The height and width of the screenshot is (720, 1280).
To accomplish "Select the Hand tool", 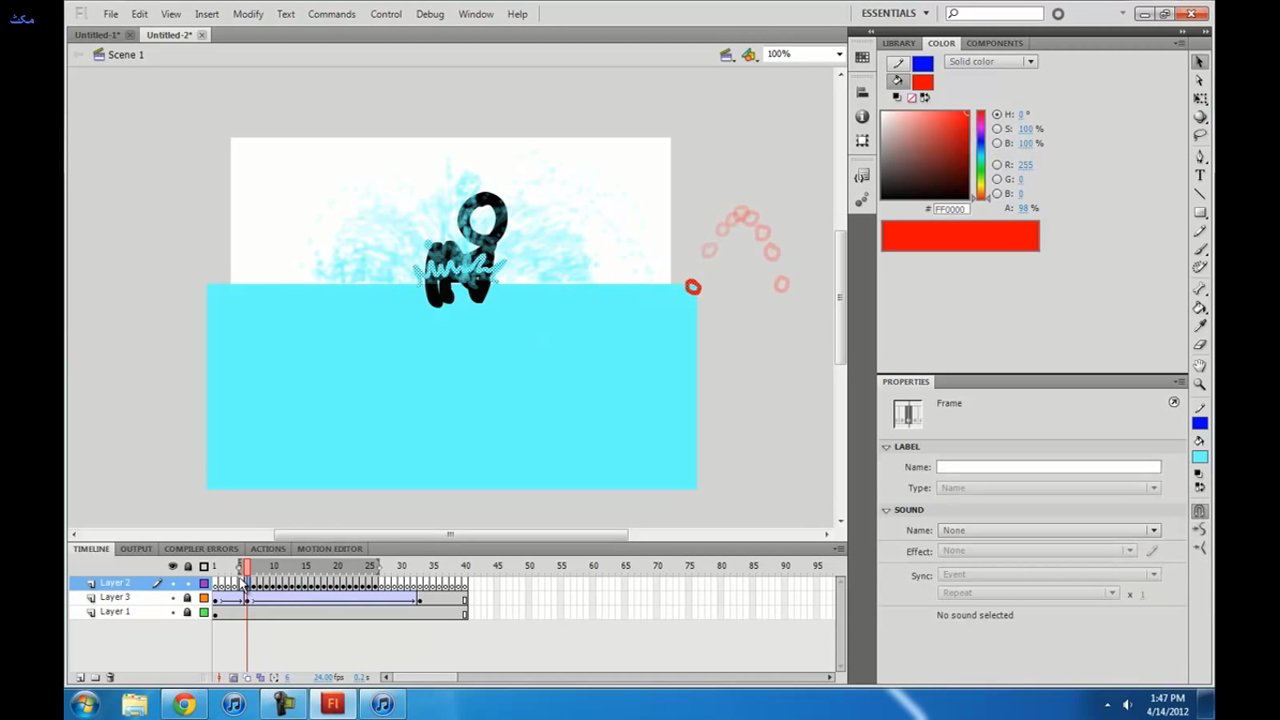I will [1200, 366].
